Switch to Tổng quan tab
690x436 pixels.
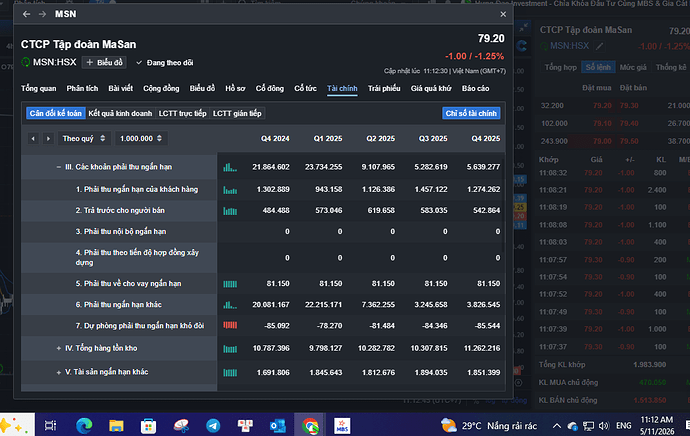pyautogui.click(x=39, y=88)
